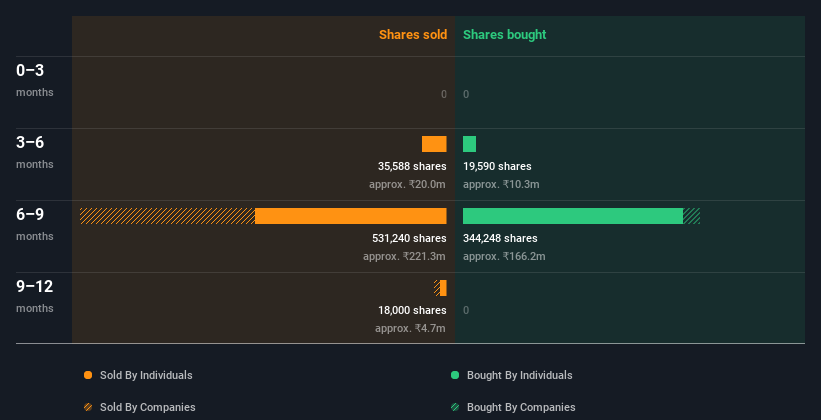Screen dimensions: 821x420
Task: Click the 344,248 shares value
Action: point(500,238)
